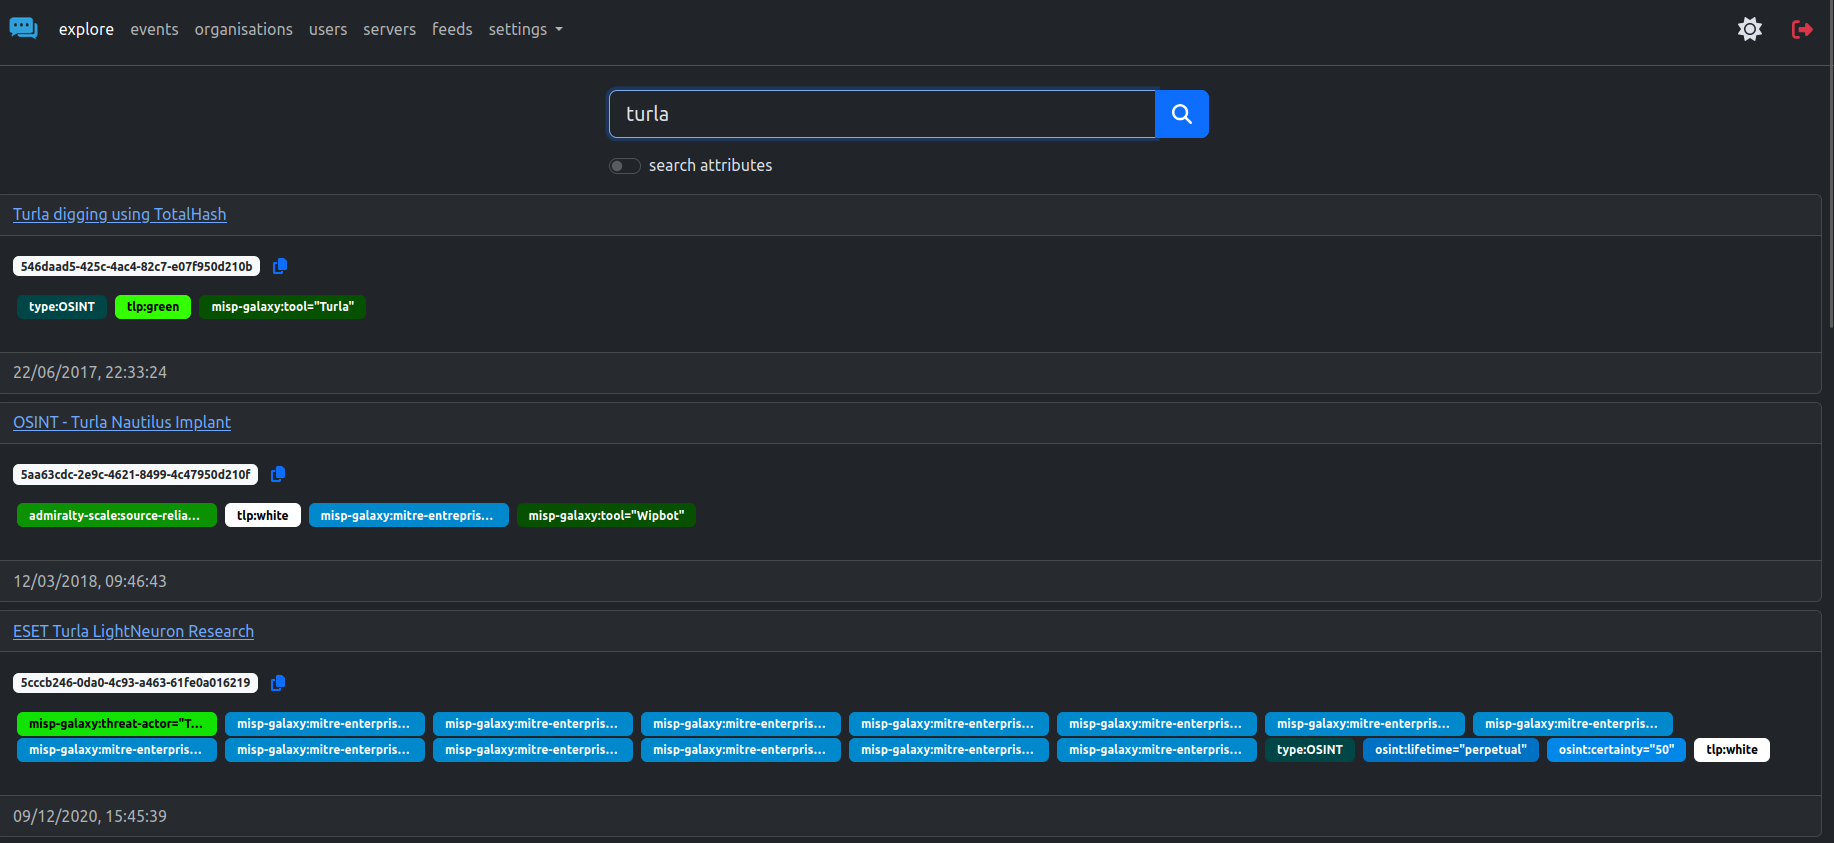This screenshot has height=843, width=1834.
Task: Navigate to users
Action: [x=328, y=29]
